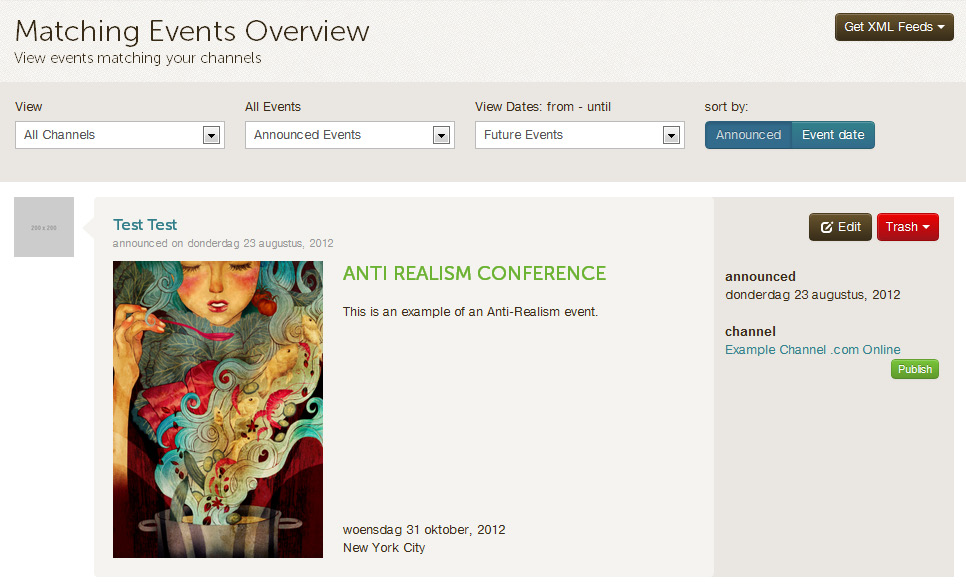Click the gray 200 x 200 avatar placeholder
Screen dimensions: 966x588
44,227
